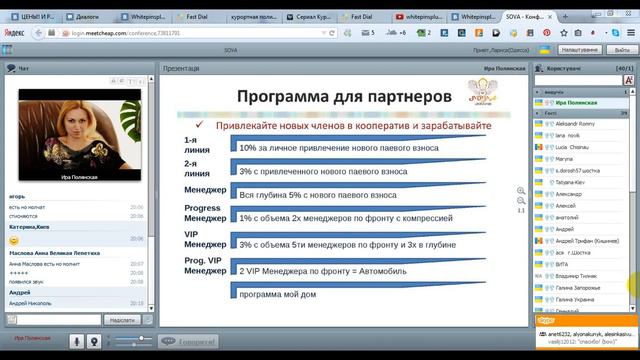Viewport: 640px width, 360px height.
Task: Click the smiley icon right of Надіслати
Action: pos(148,320)
